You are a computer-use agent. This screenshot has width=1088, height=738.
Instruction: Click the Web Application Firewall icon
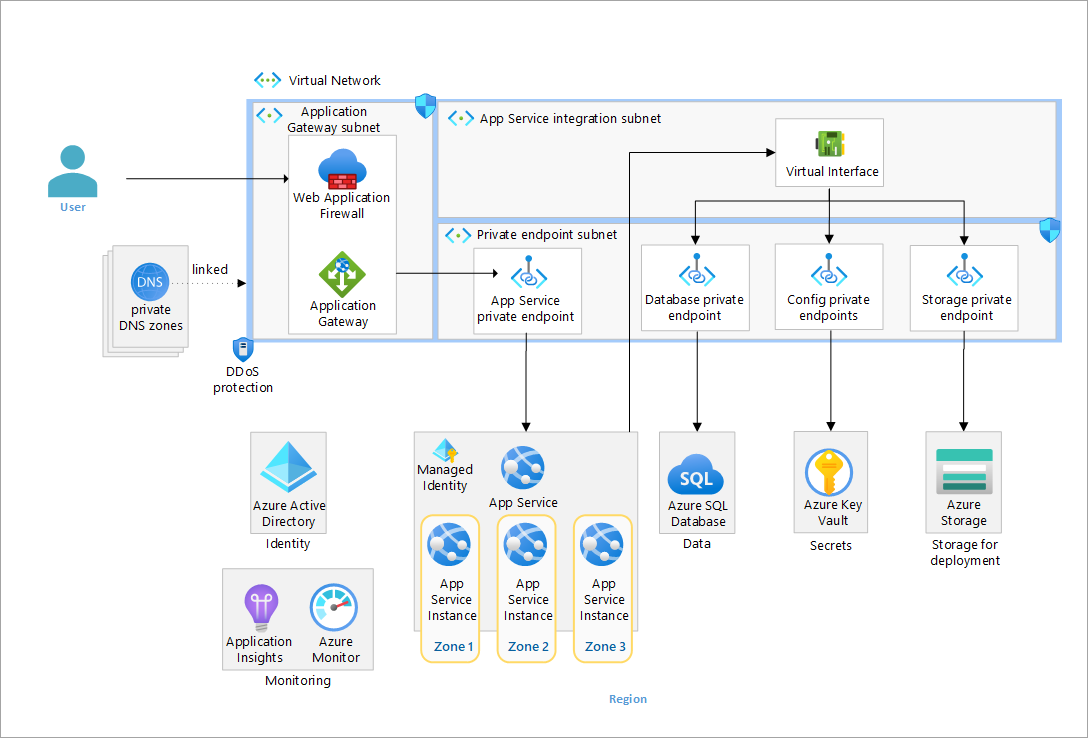coord(342,170)
